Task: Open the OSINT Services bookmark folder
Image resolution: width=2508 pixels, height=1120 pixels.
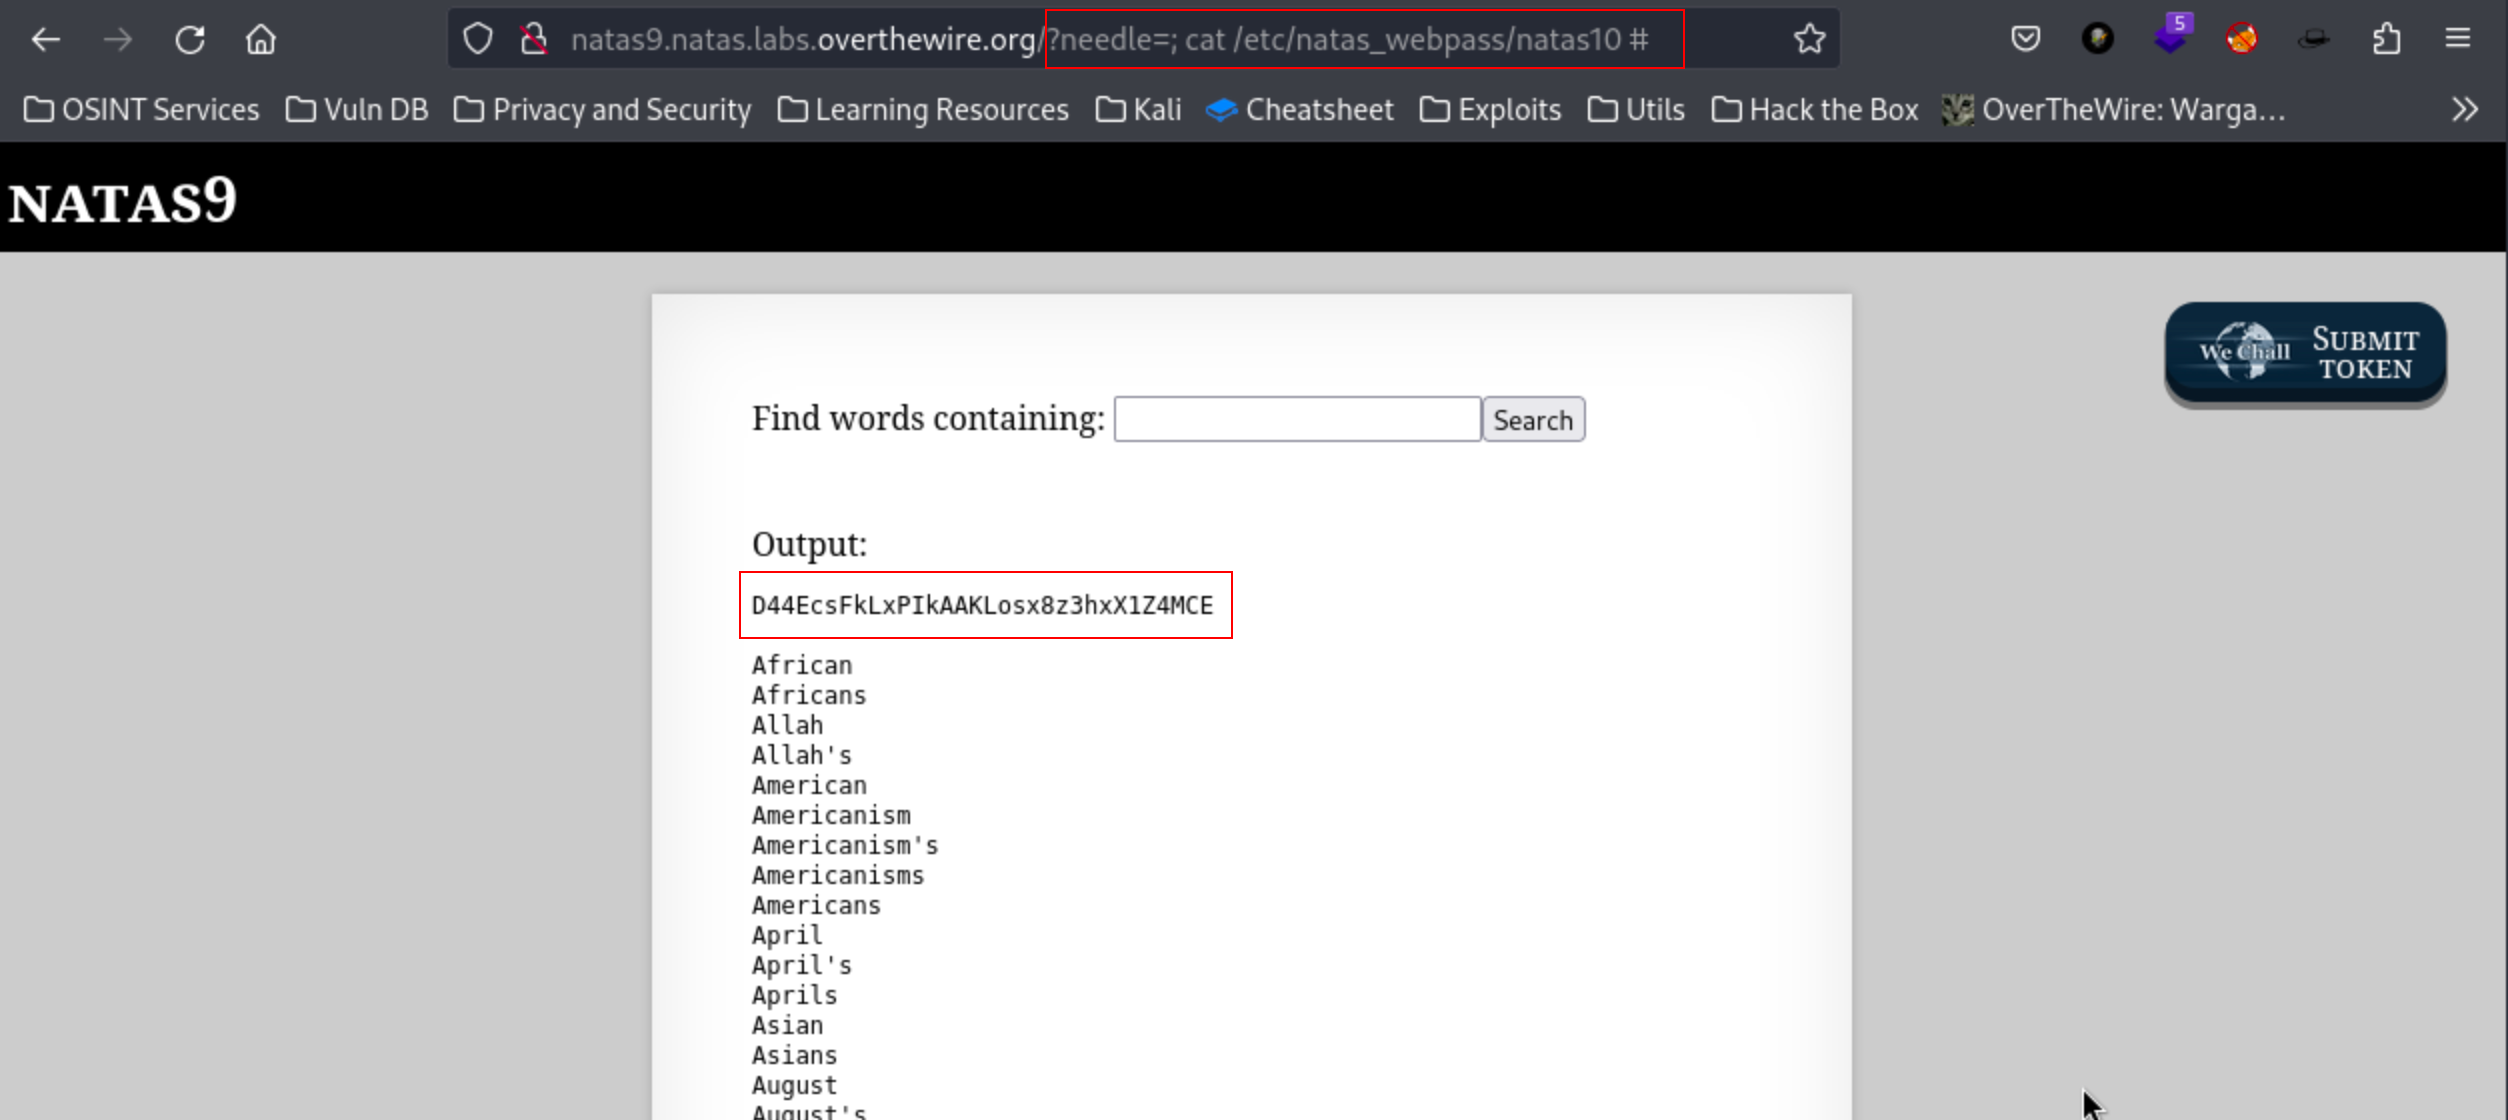Action: (141, 109)
